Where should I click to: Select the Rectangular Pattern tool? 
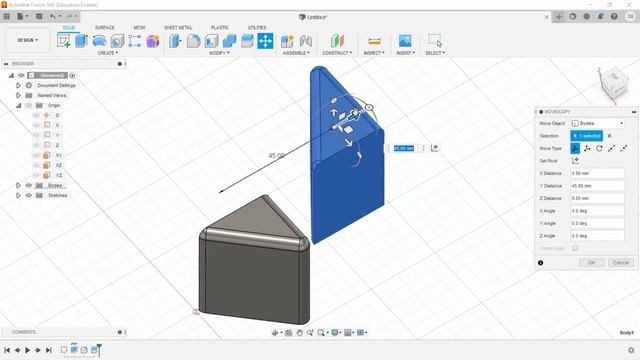tap(135, 41)
